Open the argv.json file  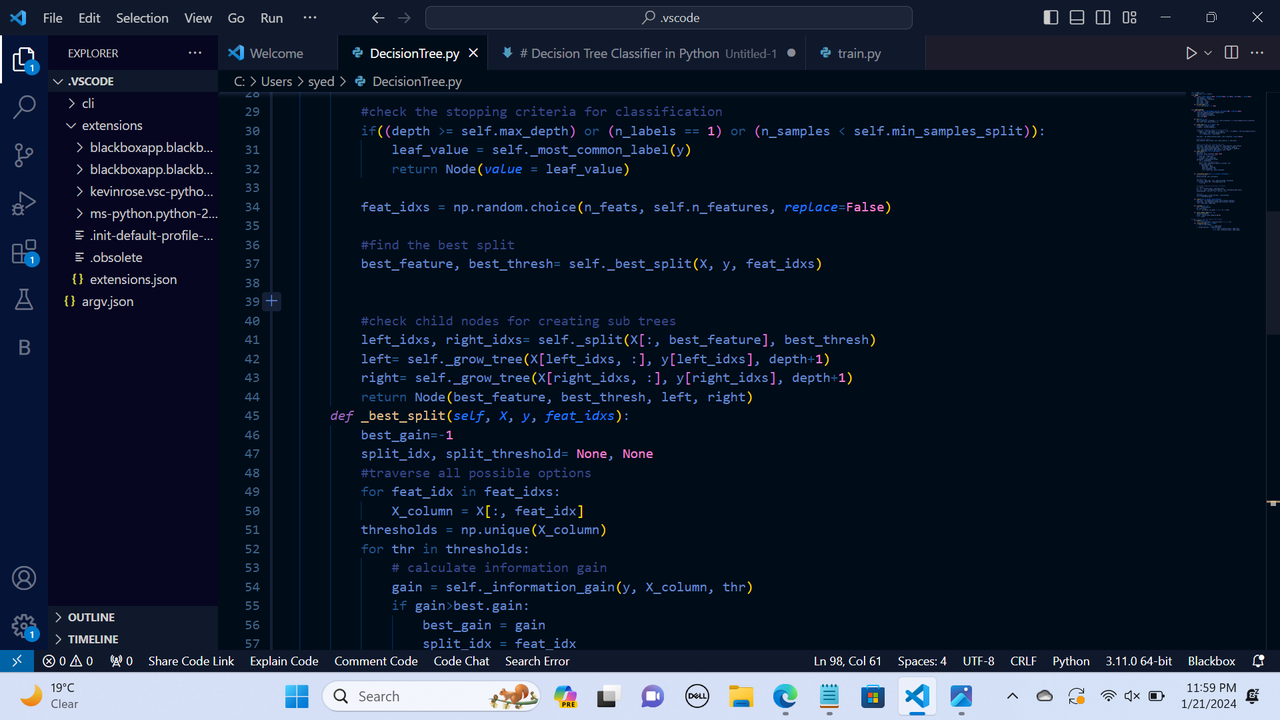pyautogui.click(x=133, y=301)
